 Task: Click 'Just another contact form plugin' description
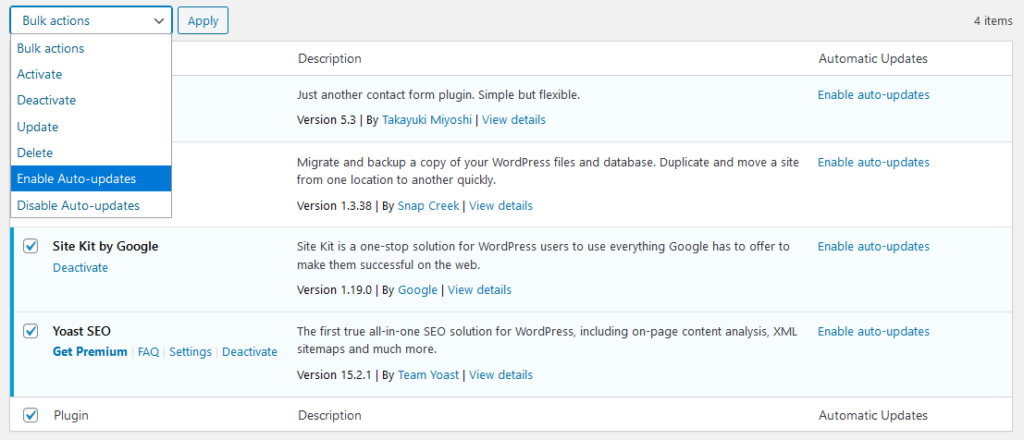[439, 95]
